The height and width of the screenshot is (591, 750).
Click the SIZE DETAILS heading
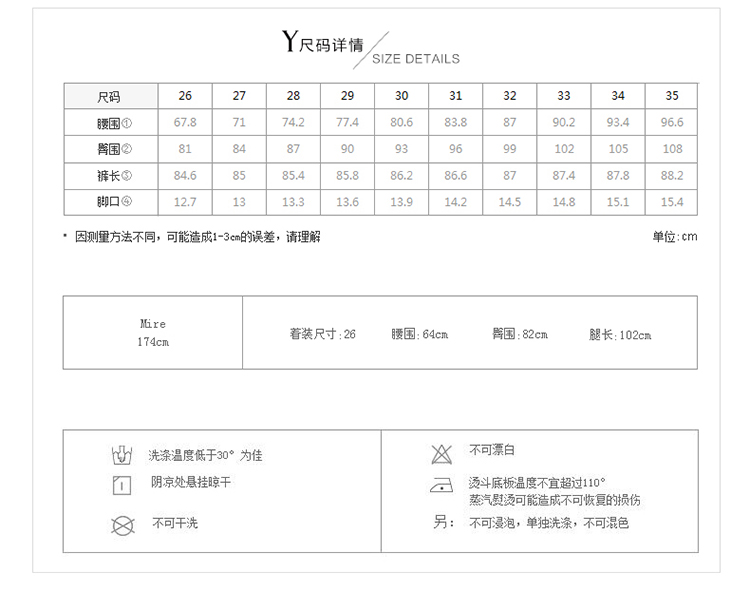pyautogui.click(x=416, y=59)
